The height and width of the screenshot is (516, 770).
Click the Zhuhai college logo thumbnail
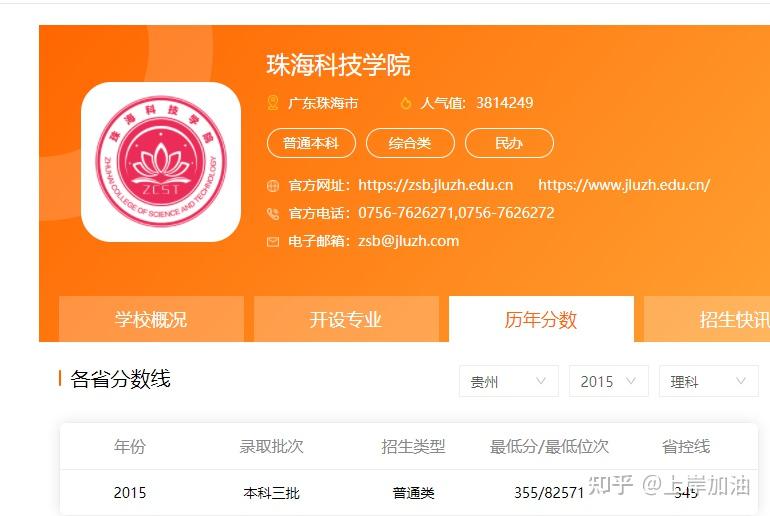click(x=161, y=162)
